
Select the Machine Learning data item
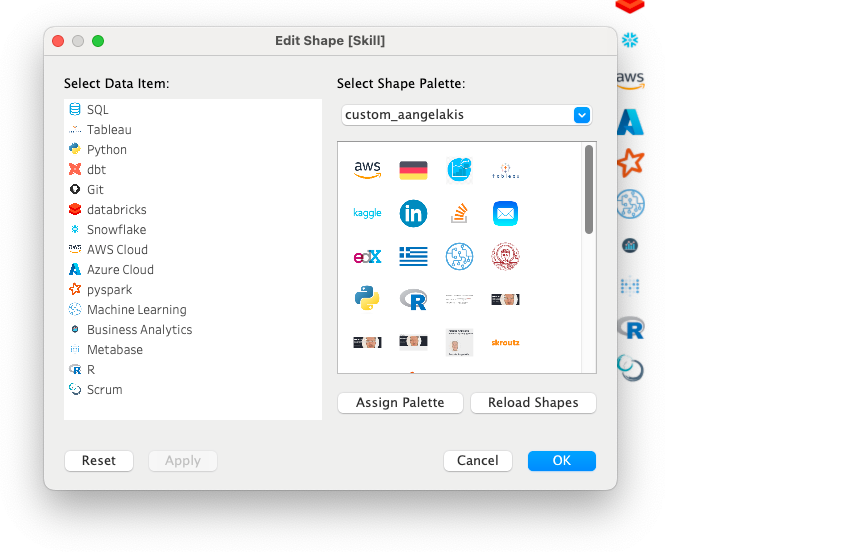pyautogui.click(x=193, y=310)
